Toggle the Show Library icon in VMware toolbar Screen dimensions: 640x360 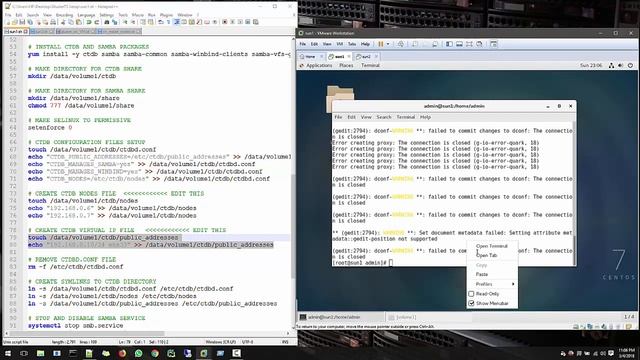click(449, 44)
